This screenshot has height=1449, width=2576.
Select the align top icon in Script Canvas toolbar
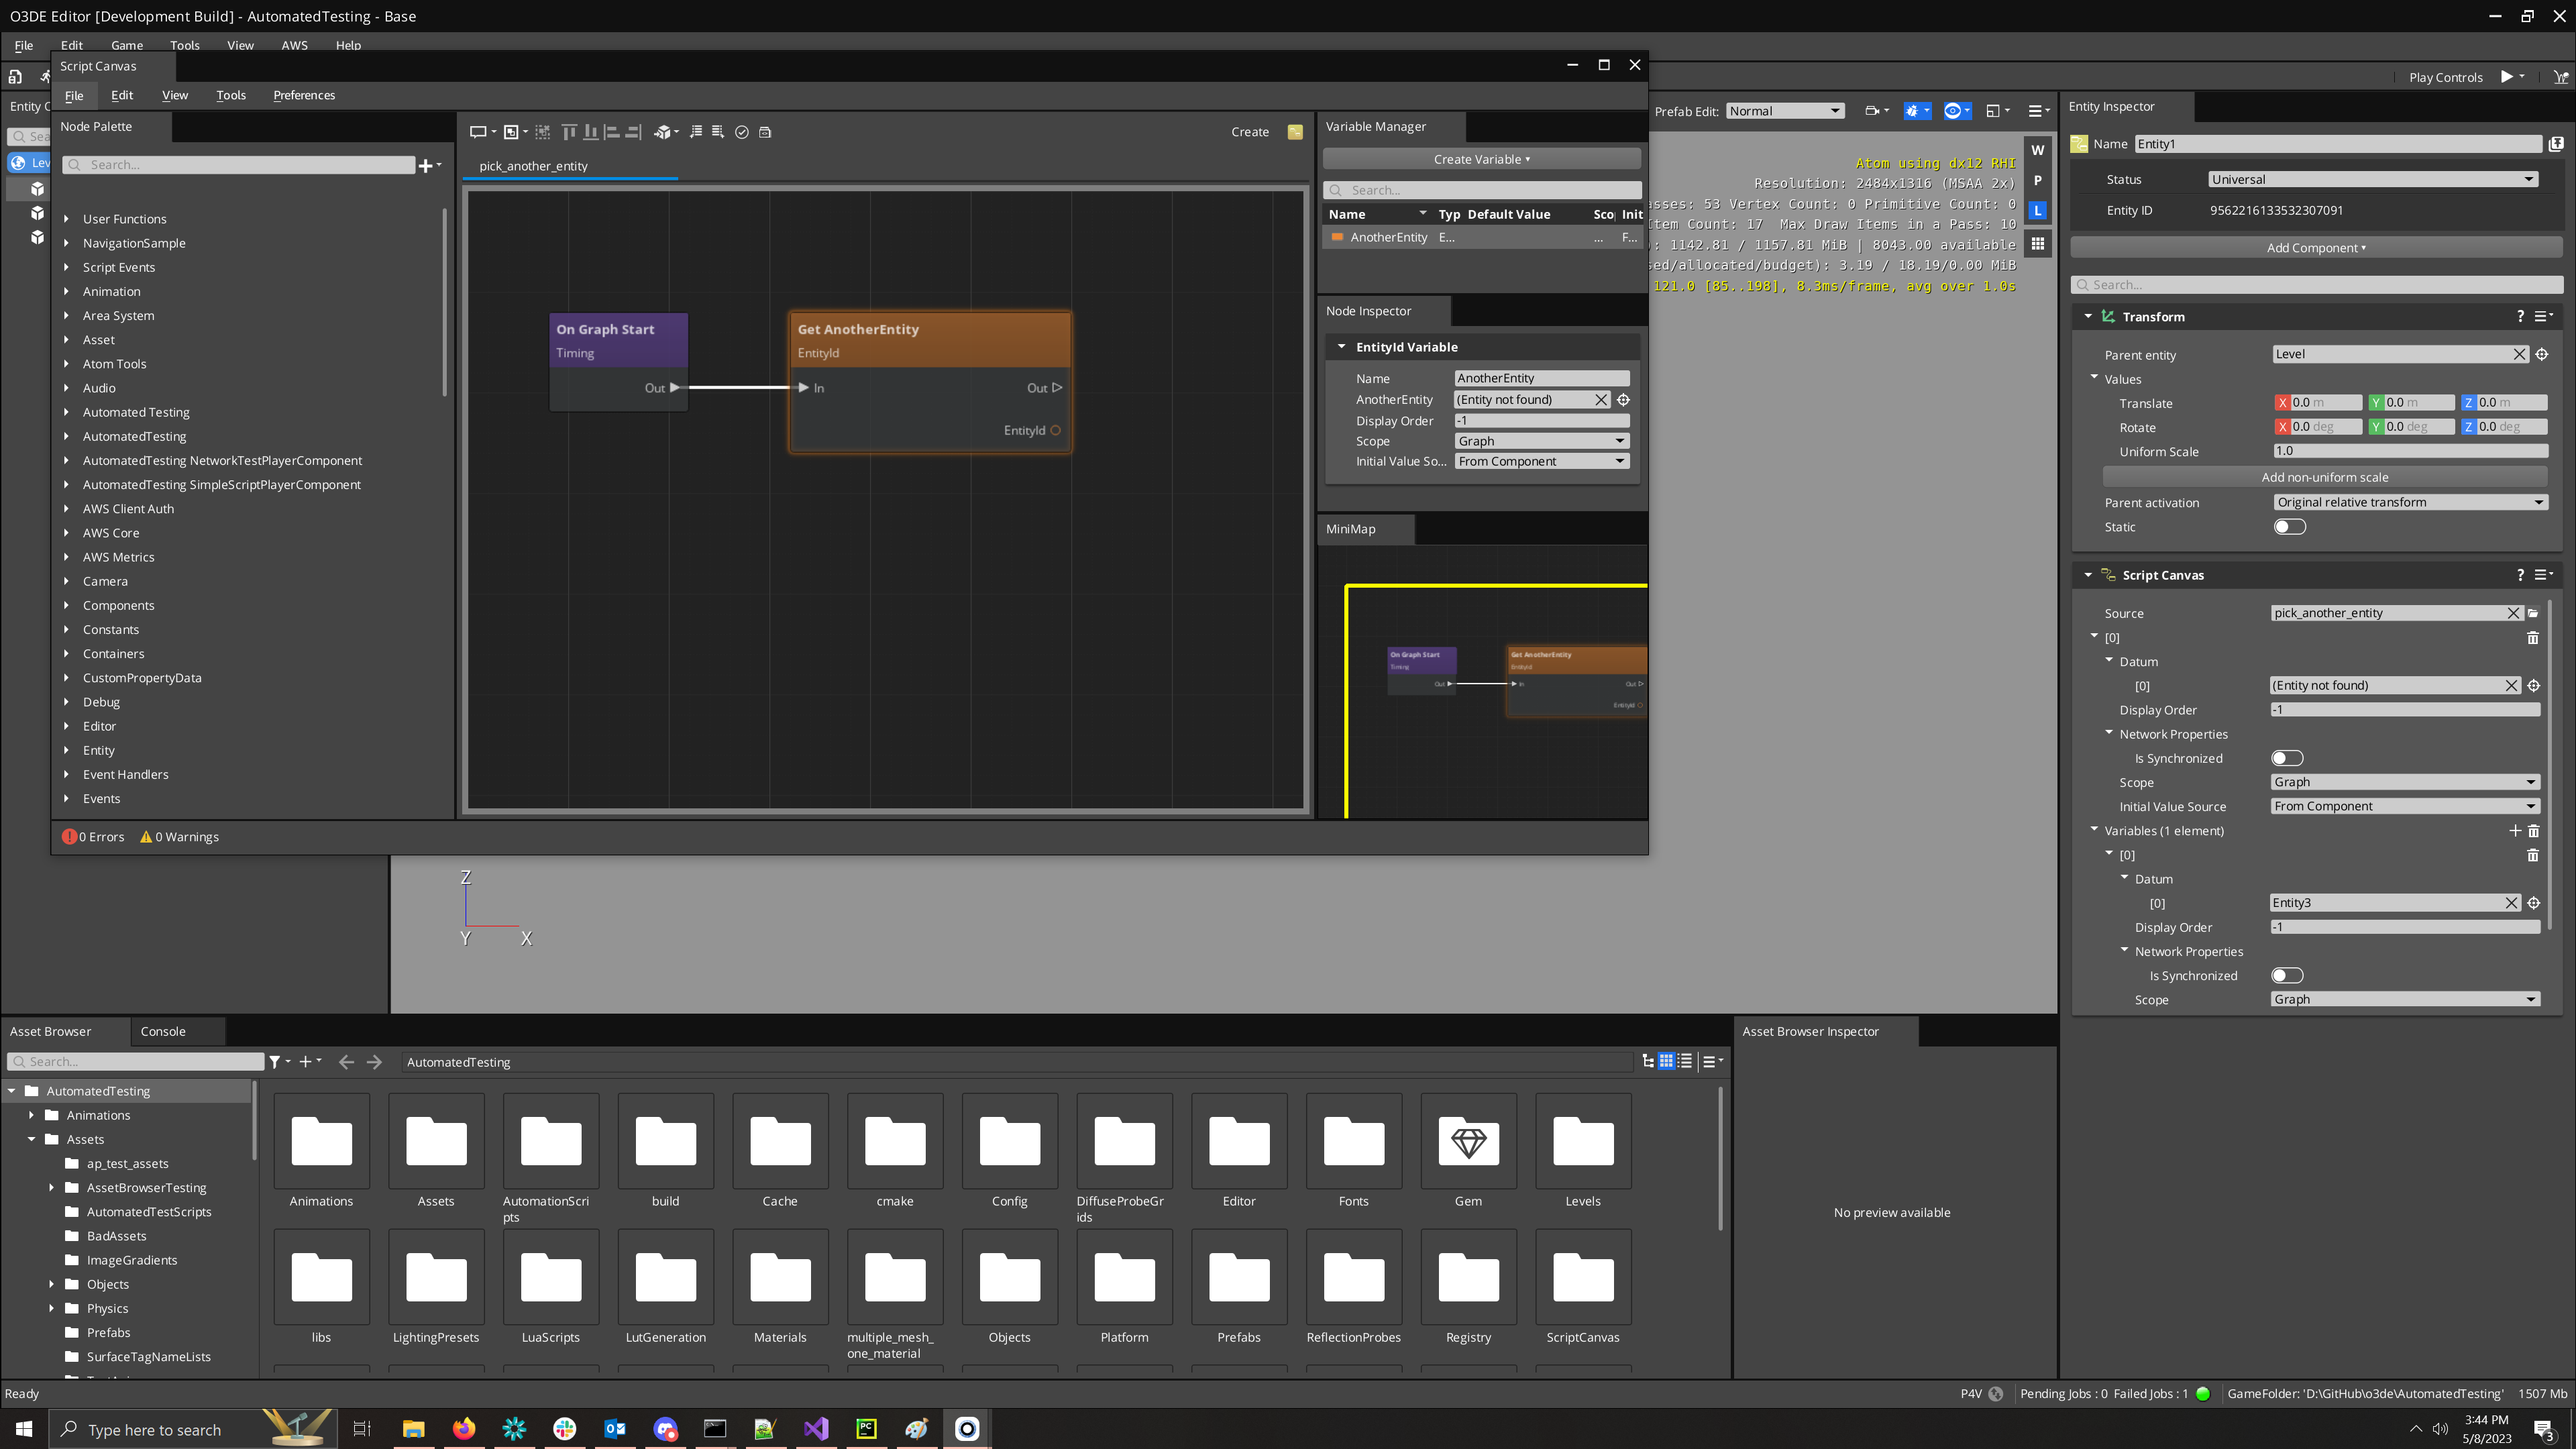[570, 131]
